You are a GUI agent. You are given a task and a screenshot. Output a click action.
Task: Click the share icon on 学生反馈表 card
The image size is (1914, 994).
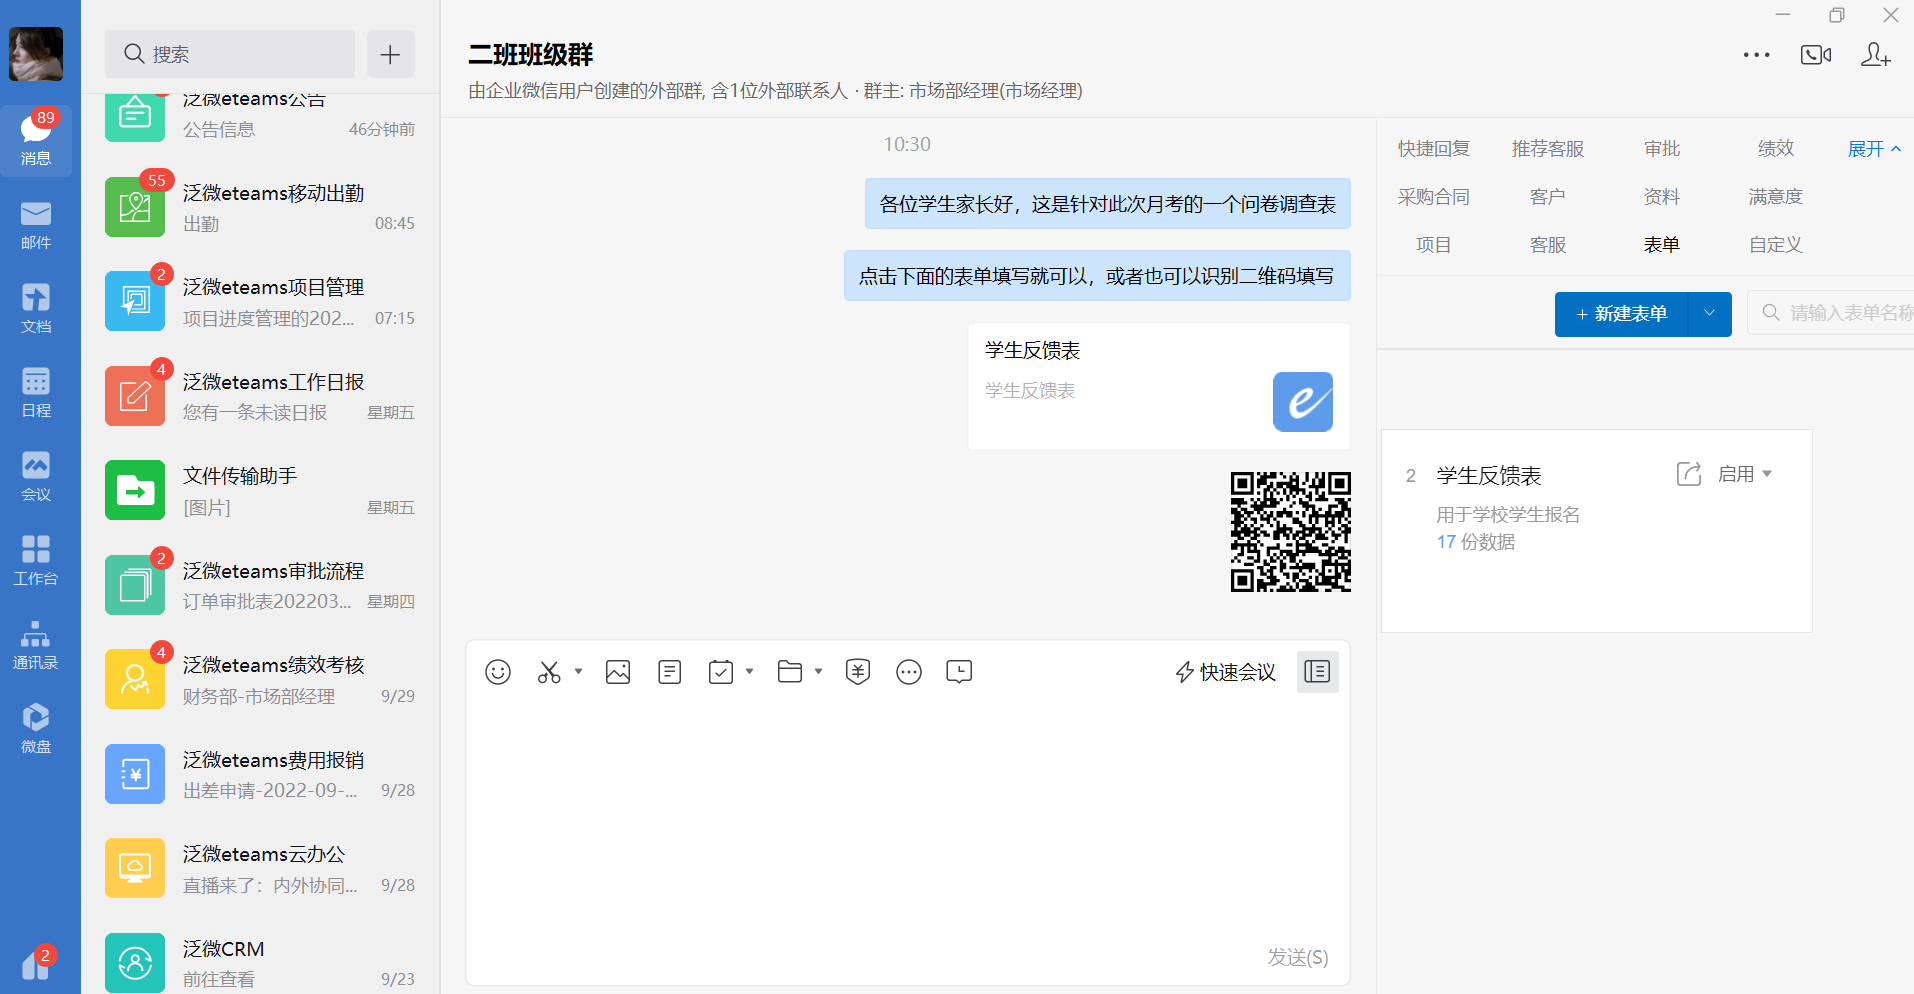tap(1689, 474)
